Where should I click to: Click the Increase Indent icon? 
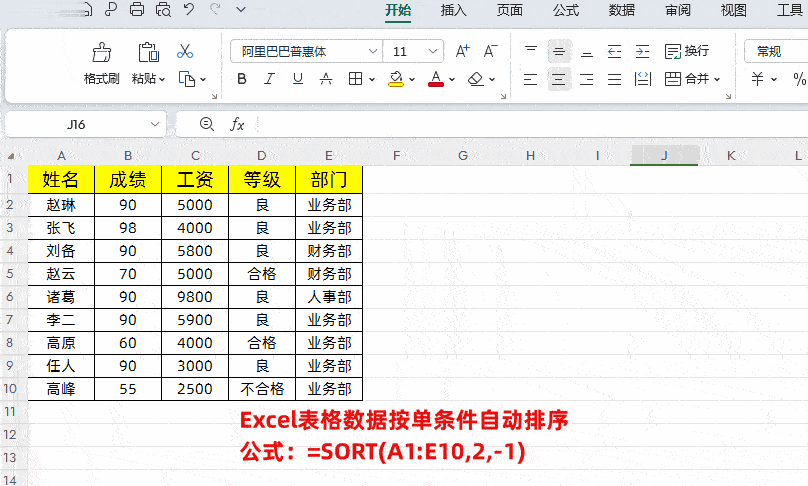tap(643, 51)
